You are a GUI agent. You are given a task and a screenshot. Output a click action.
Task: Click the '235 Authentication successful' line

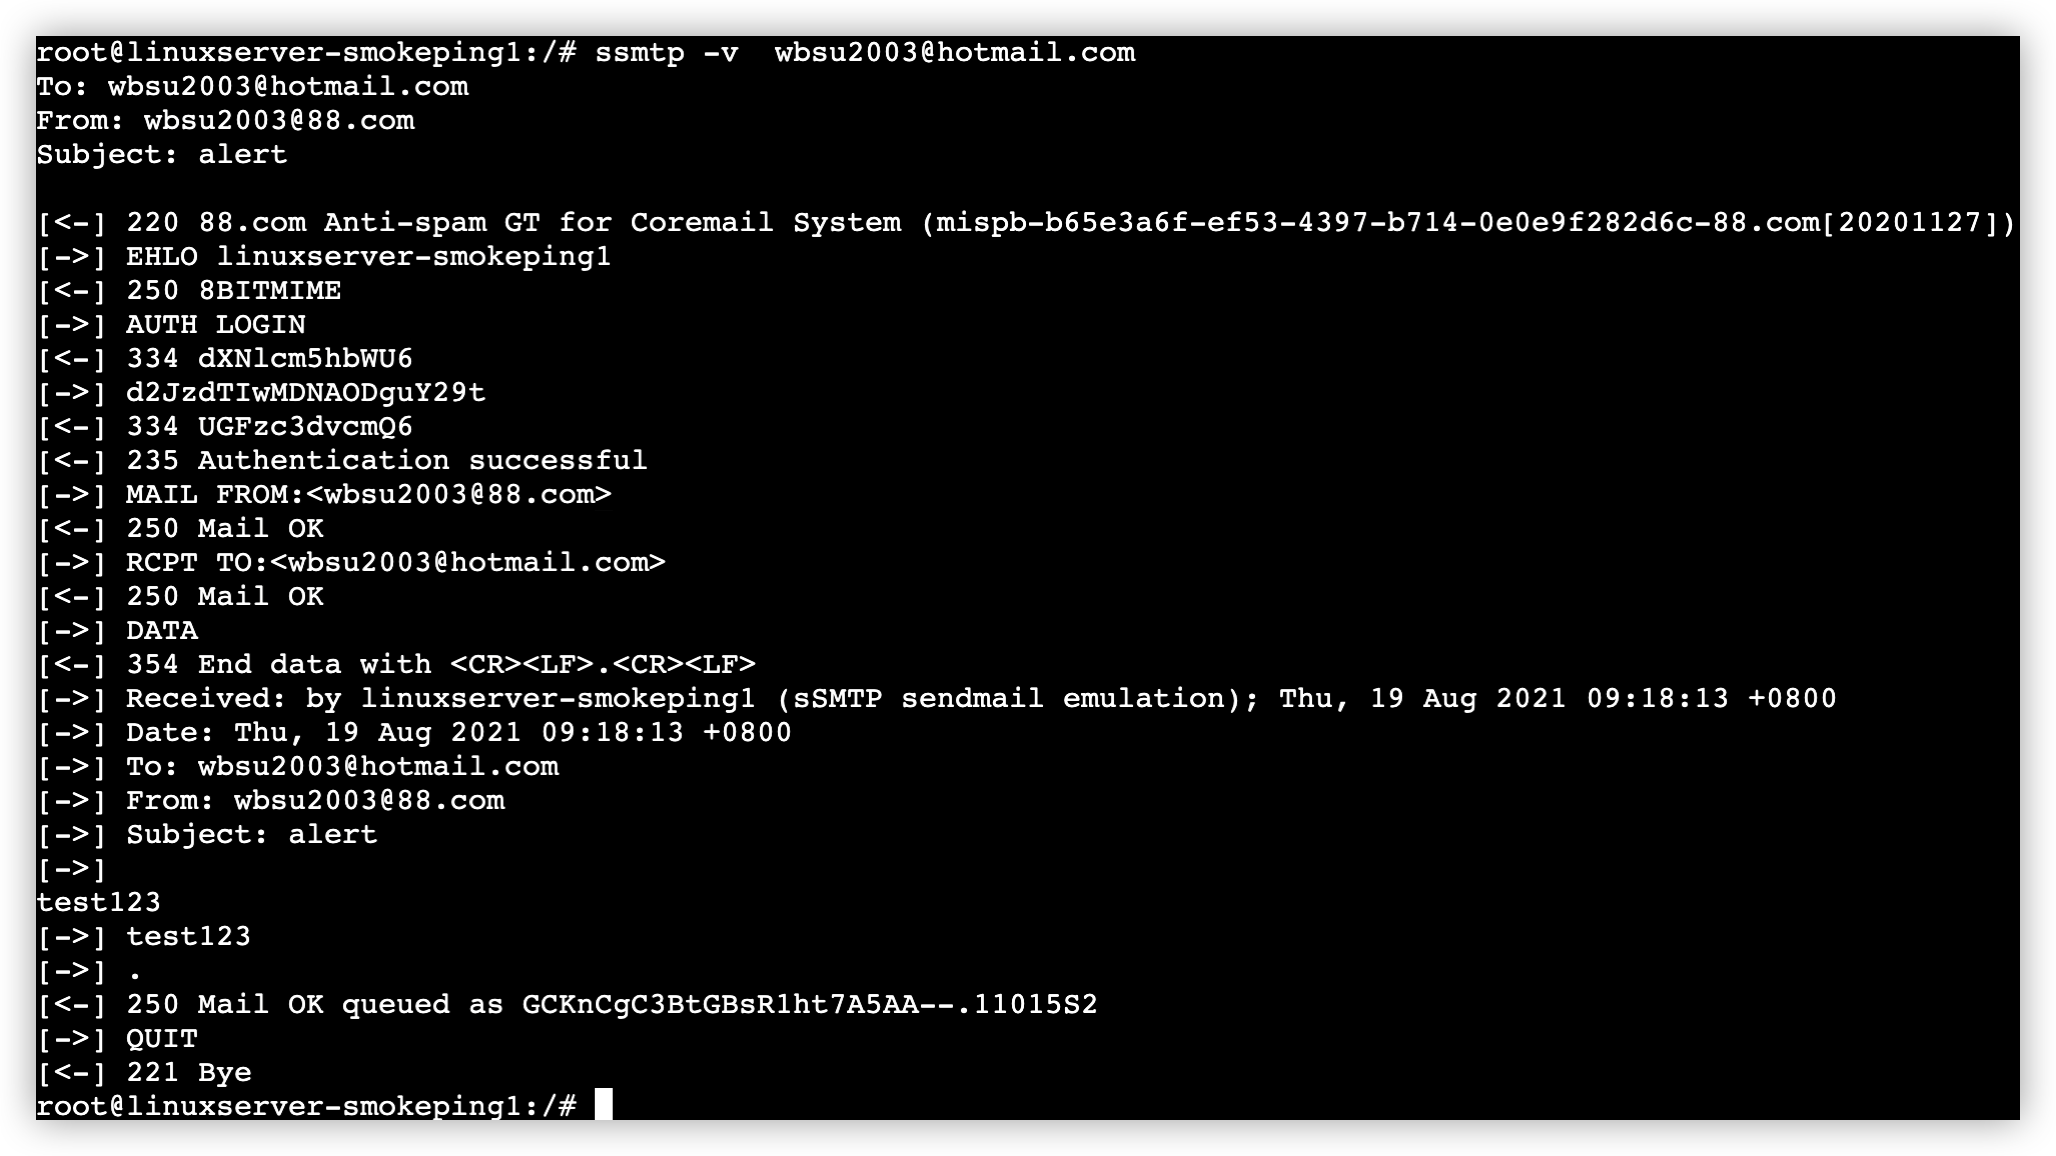[386, 460]
